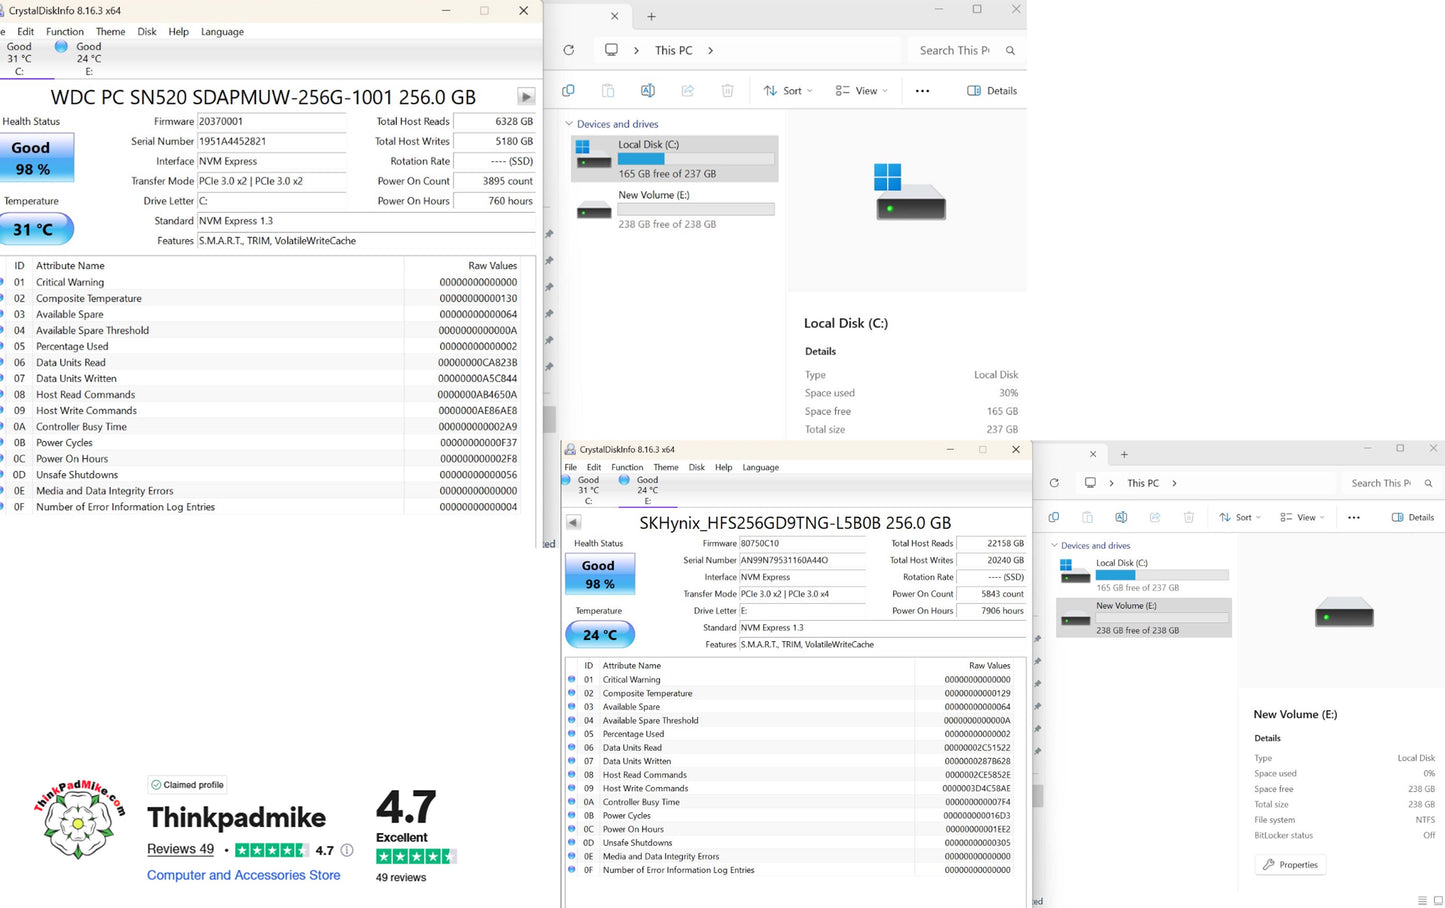The height and width of the screenshot is (908, 1445).
Task: Open View dropdown in lower File Explorer
Action: [x=1301, y=517]
